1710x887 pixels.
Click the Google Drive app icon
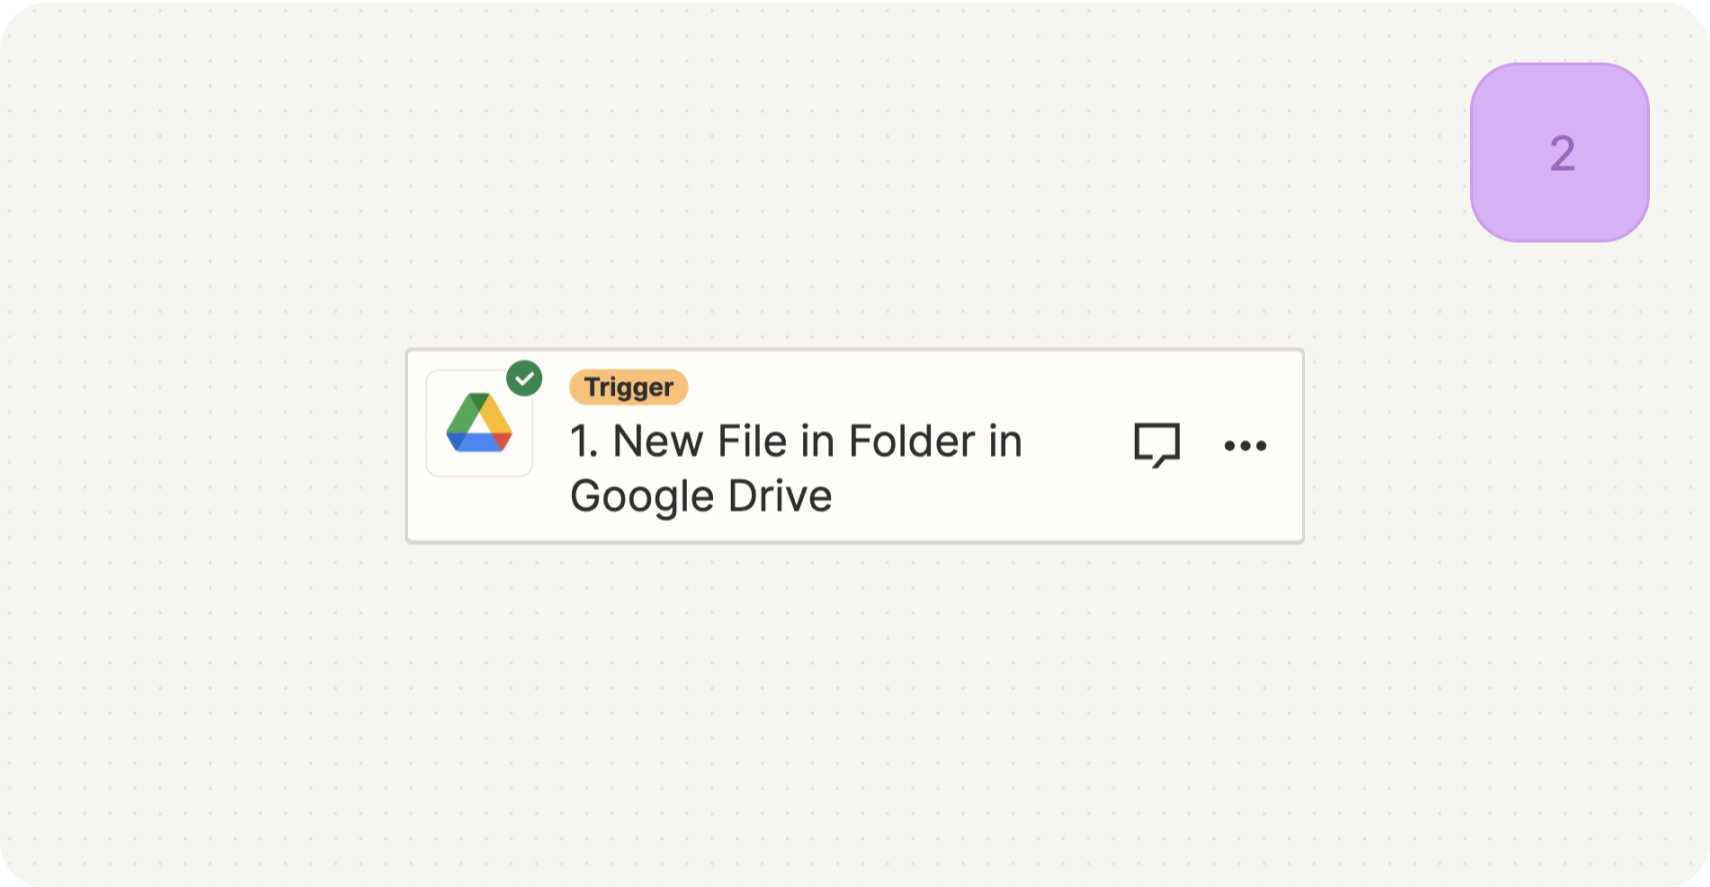click(x=479, y=423)
